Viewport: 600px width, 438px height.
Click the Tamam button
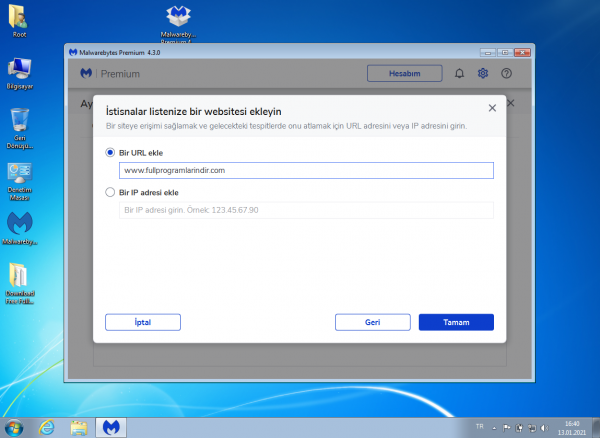click(455, 322)
